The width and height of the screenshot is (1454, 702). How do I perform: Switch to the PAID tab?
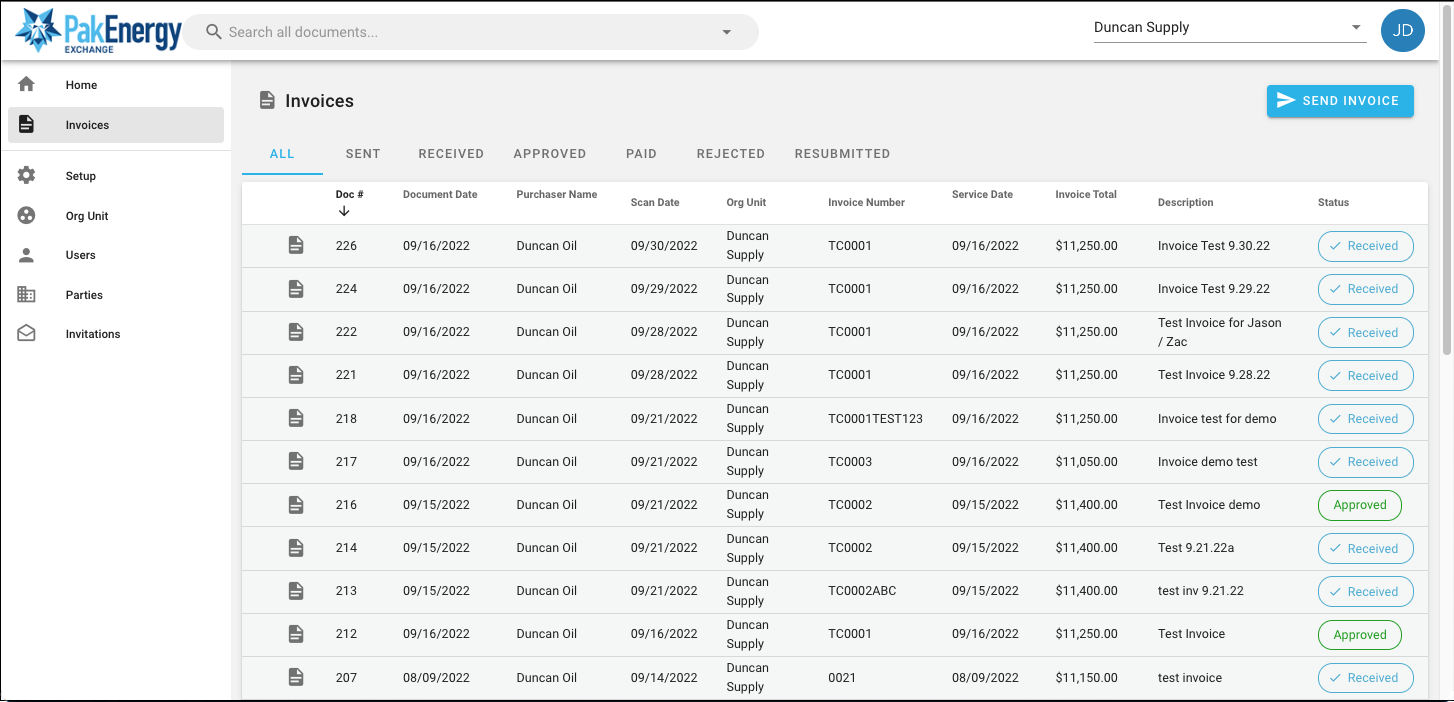point(641,154)
